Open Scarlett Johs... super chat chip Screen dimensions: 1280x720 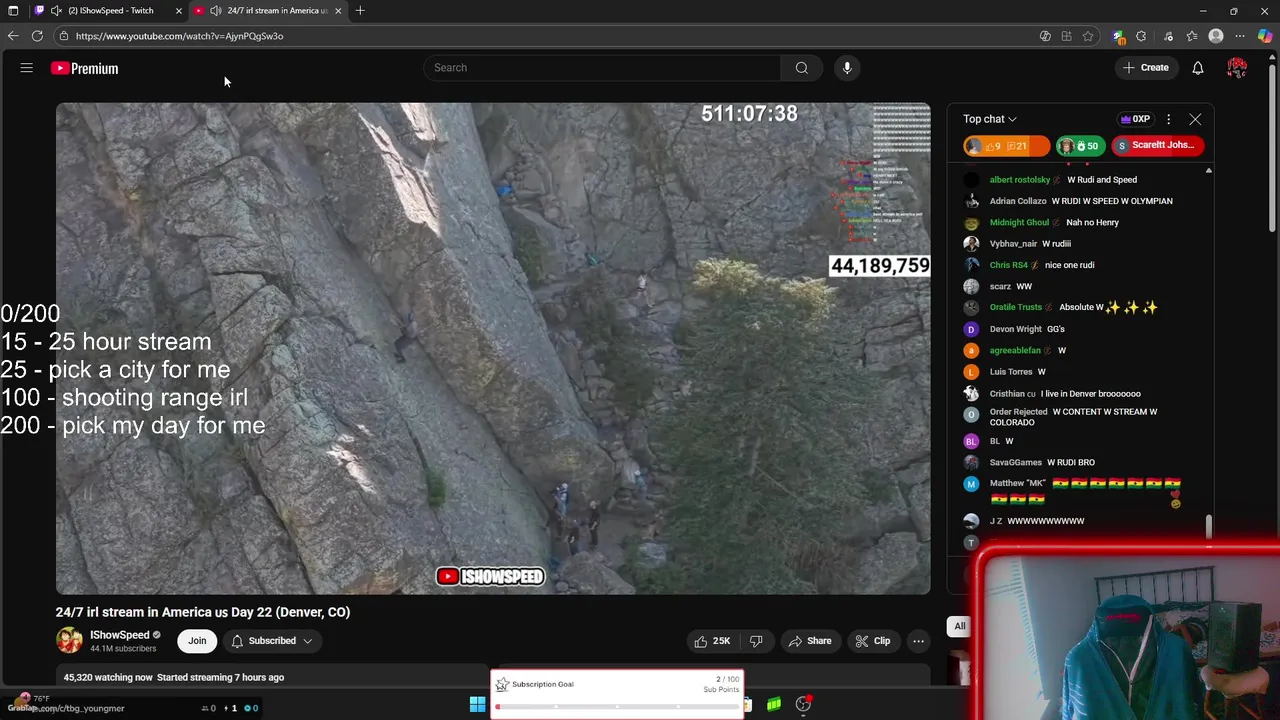pos(1158,146)
